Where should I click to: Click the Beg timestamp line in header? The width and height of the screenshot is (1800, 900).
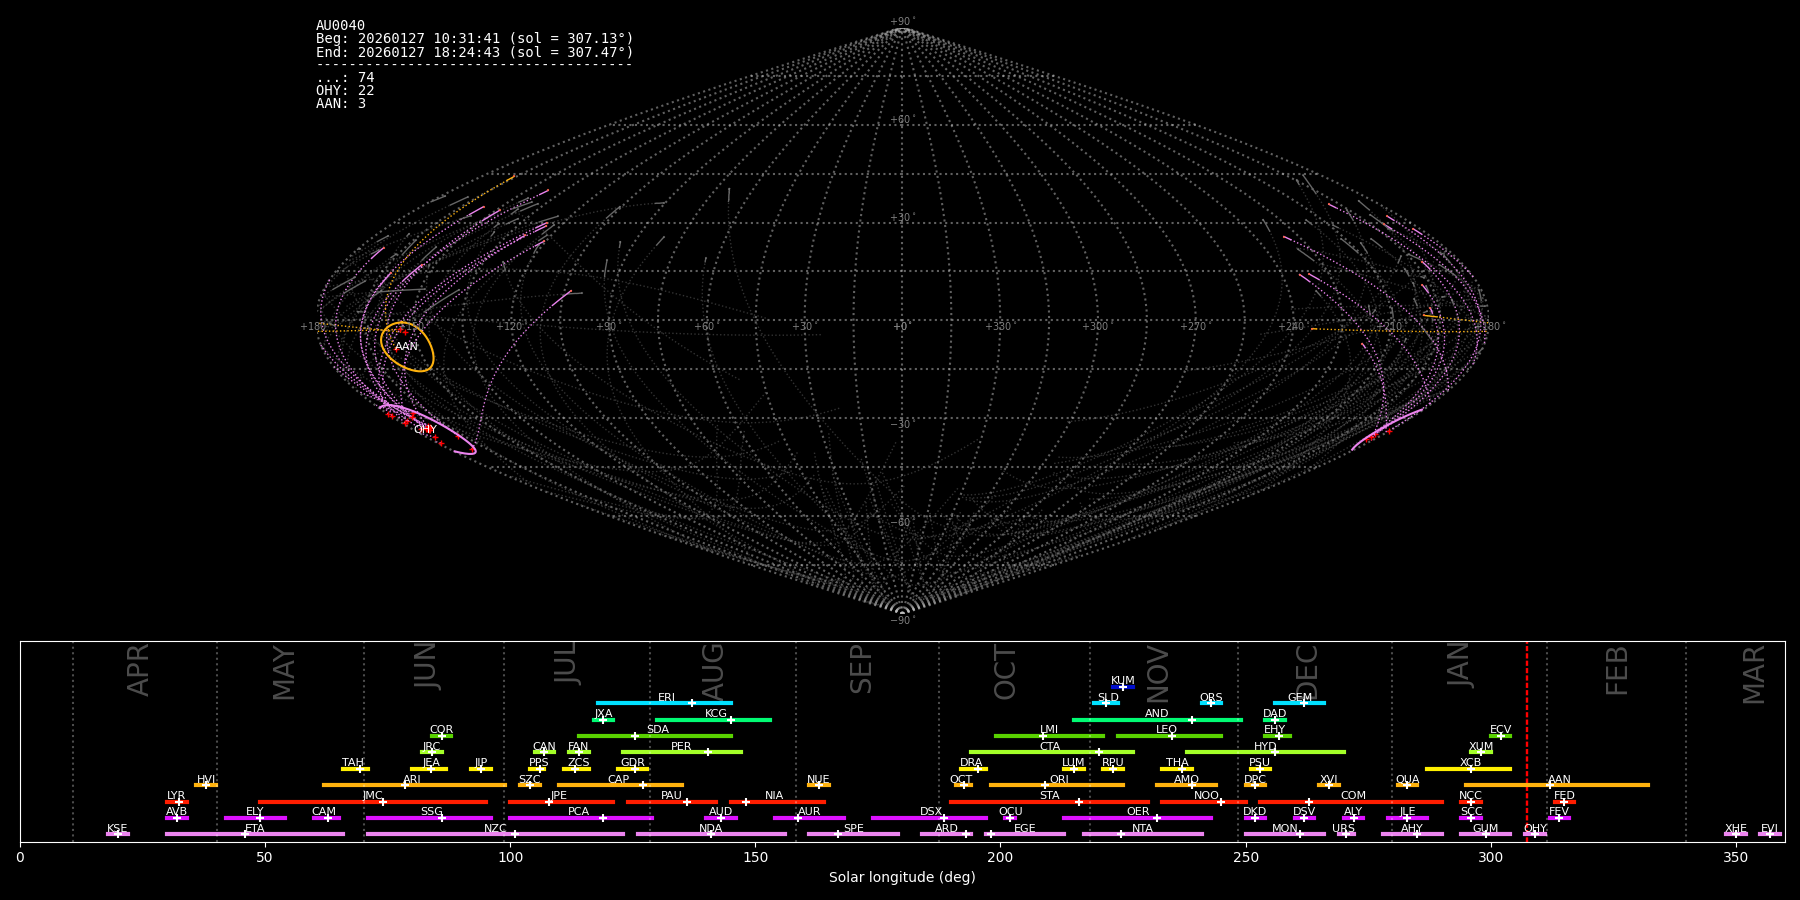(x=475, y=39)
